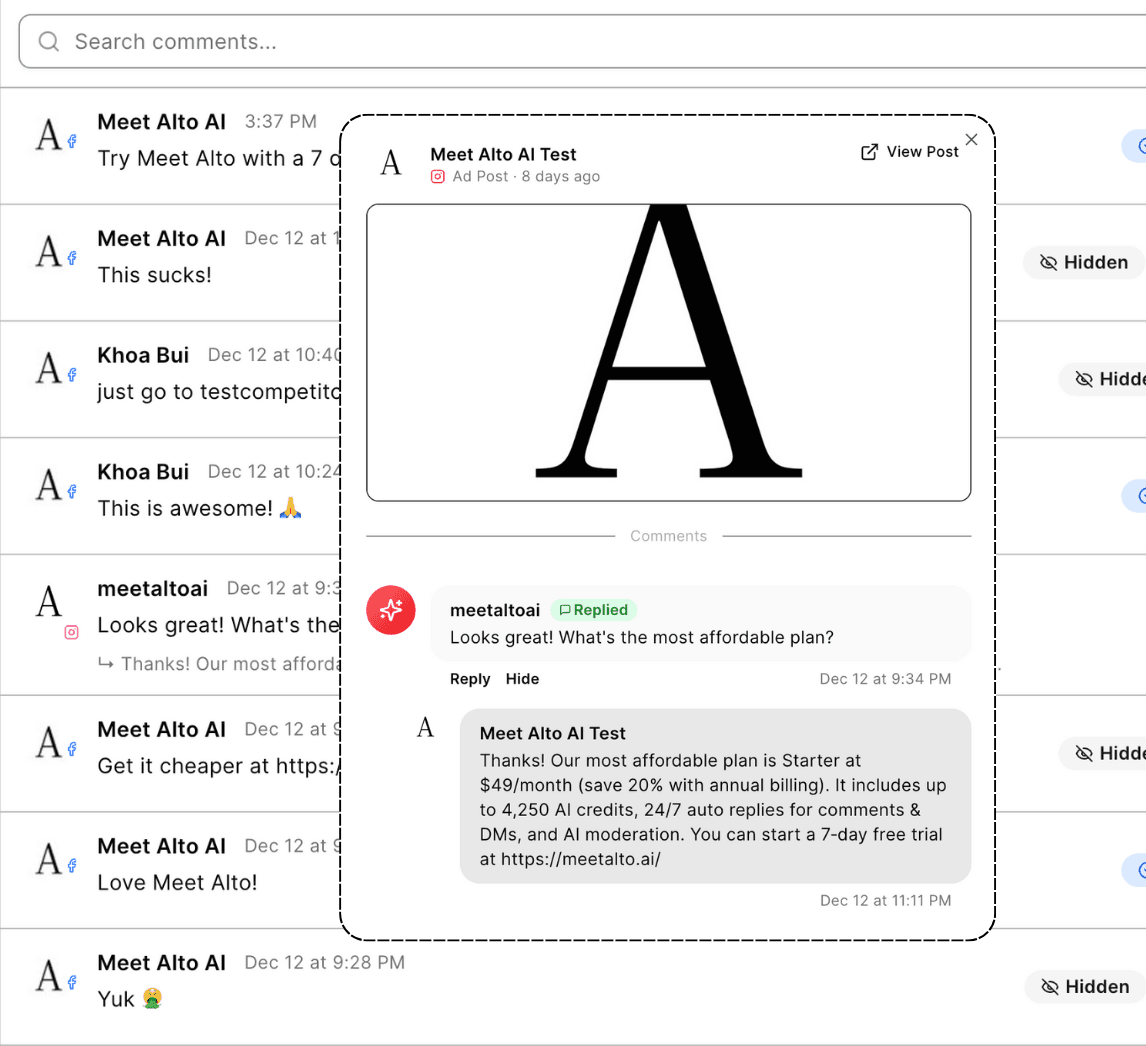Toggle Hidden badge on 'Yuk' comment
Viewport: 1146px width, 1046px height.
(1085, 987)
